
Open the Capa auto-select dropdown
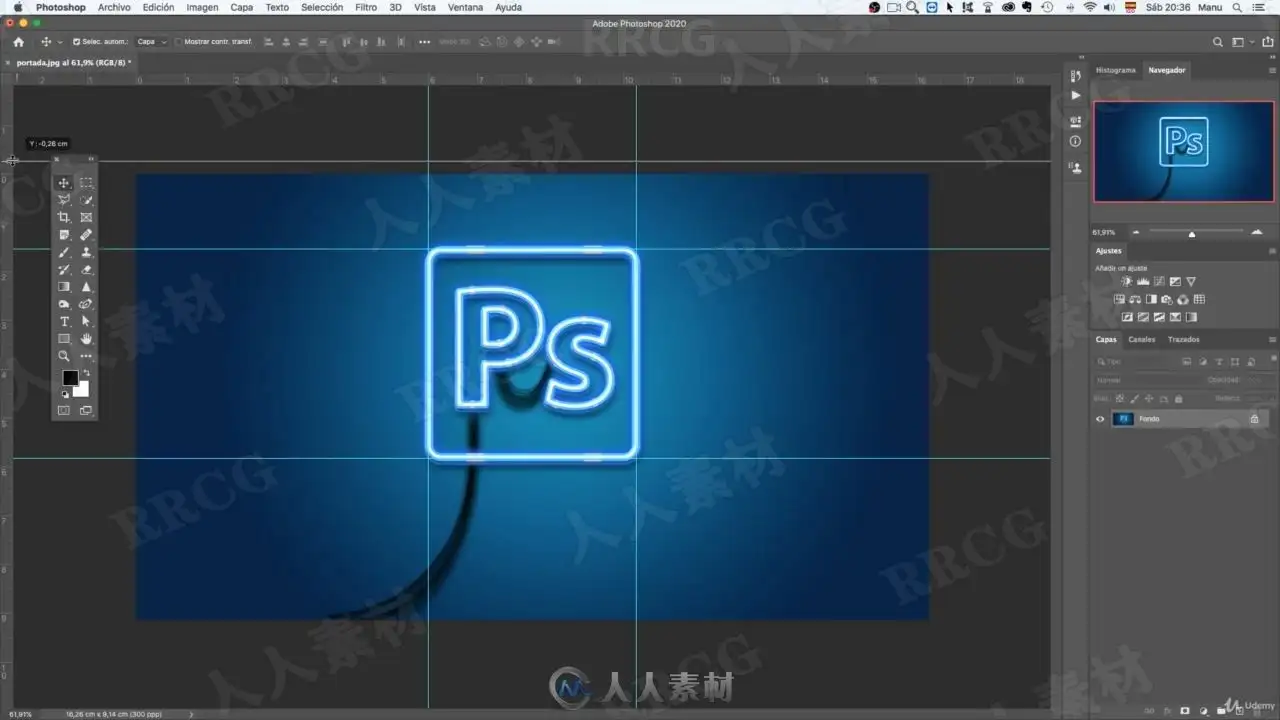click(x=150, y=42)
